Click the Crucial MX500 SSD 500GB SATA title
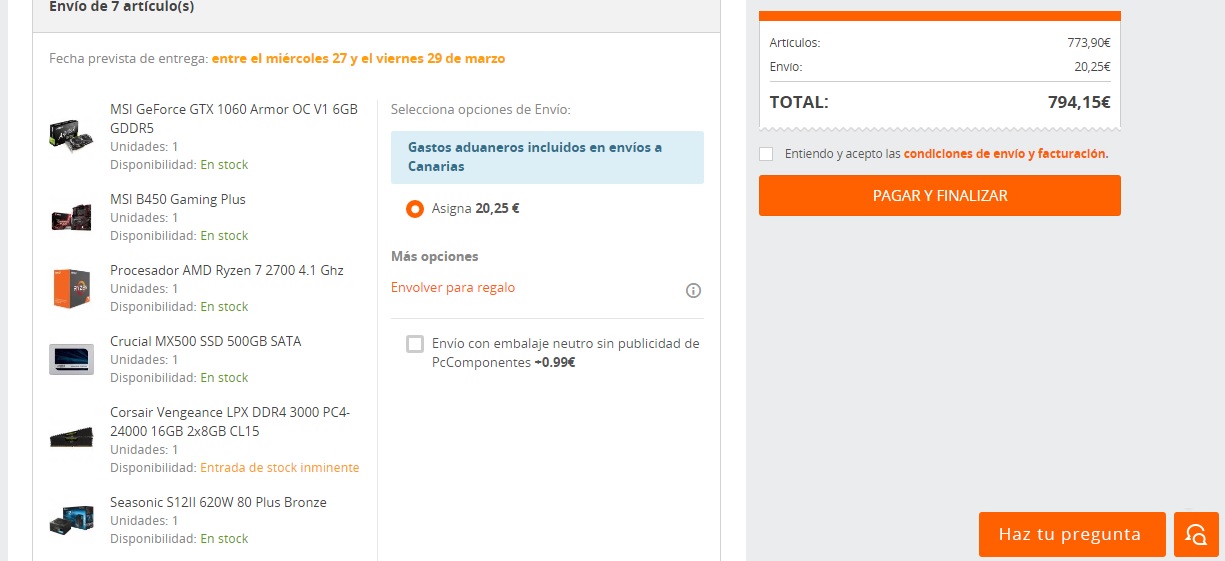The image size is (1225, 561). pyautogui.click(x=206, y=341)
